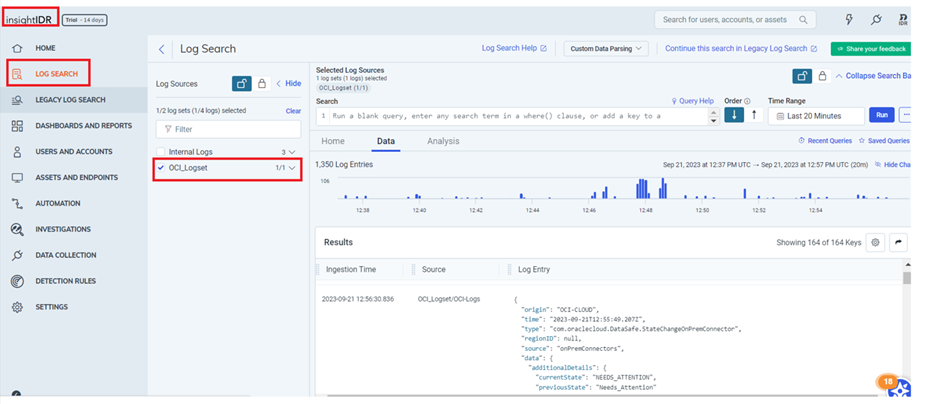This screenshot has width=925, height=404.
Task: Clear the selected log sets
Action: point(293,111)
